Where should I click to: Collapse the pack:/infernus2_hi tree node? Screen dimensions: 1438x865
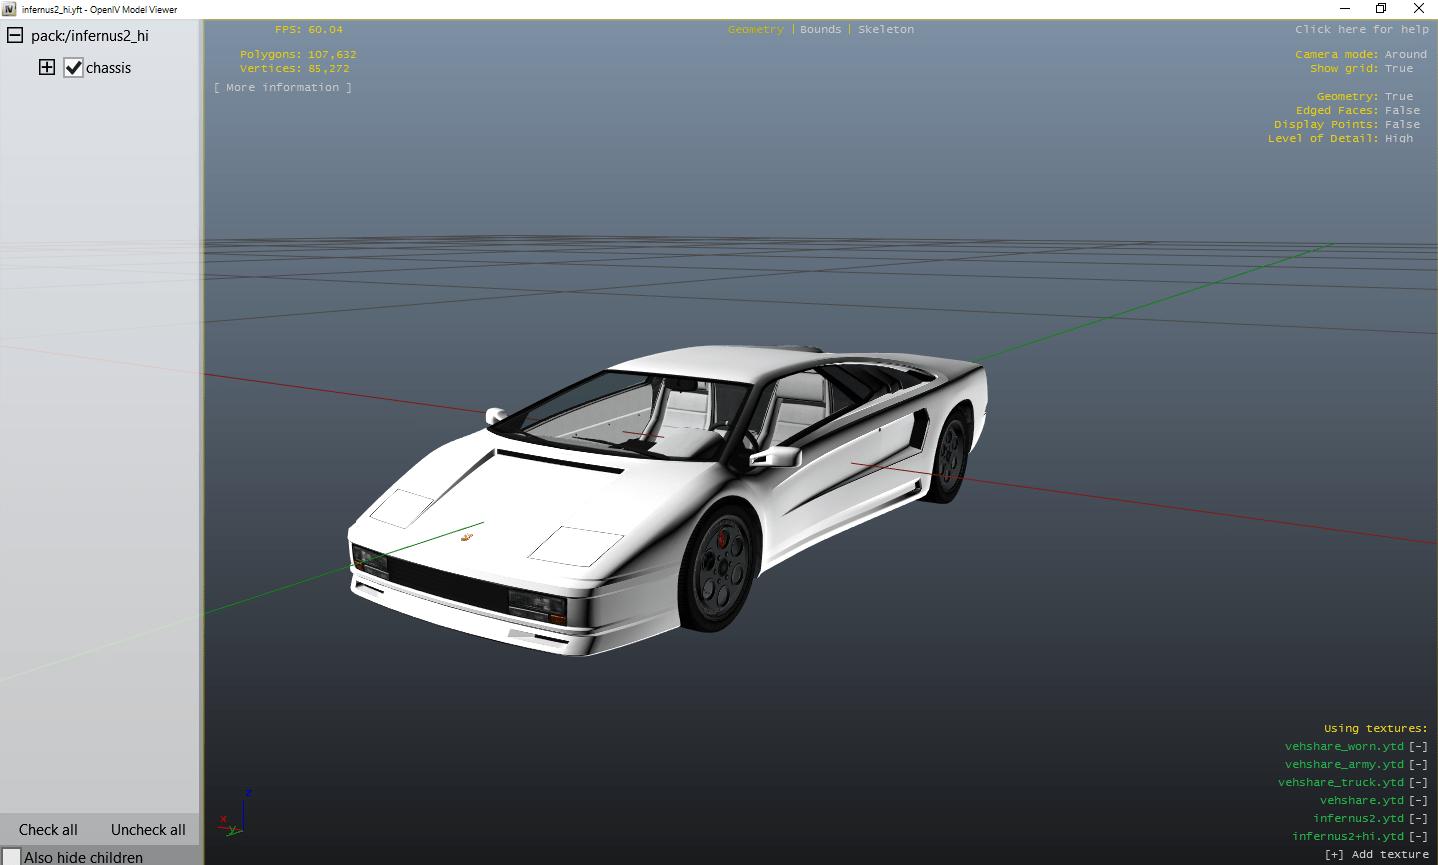15,36
